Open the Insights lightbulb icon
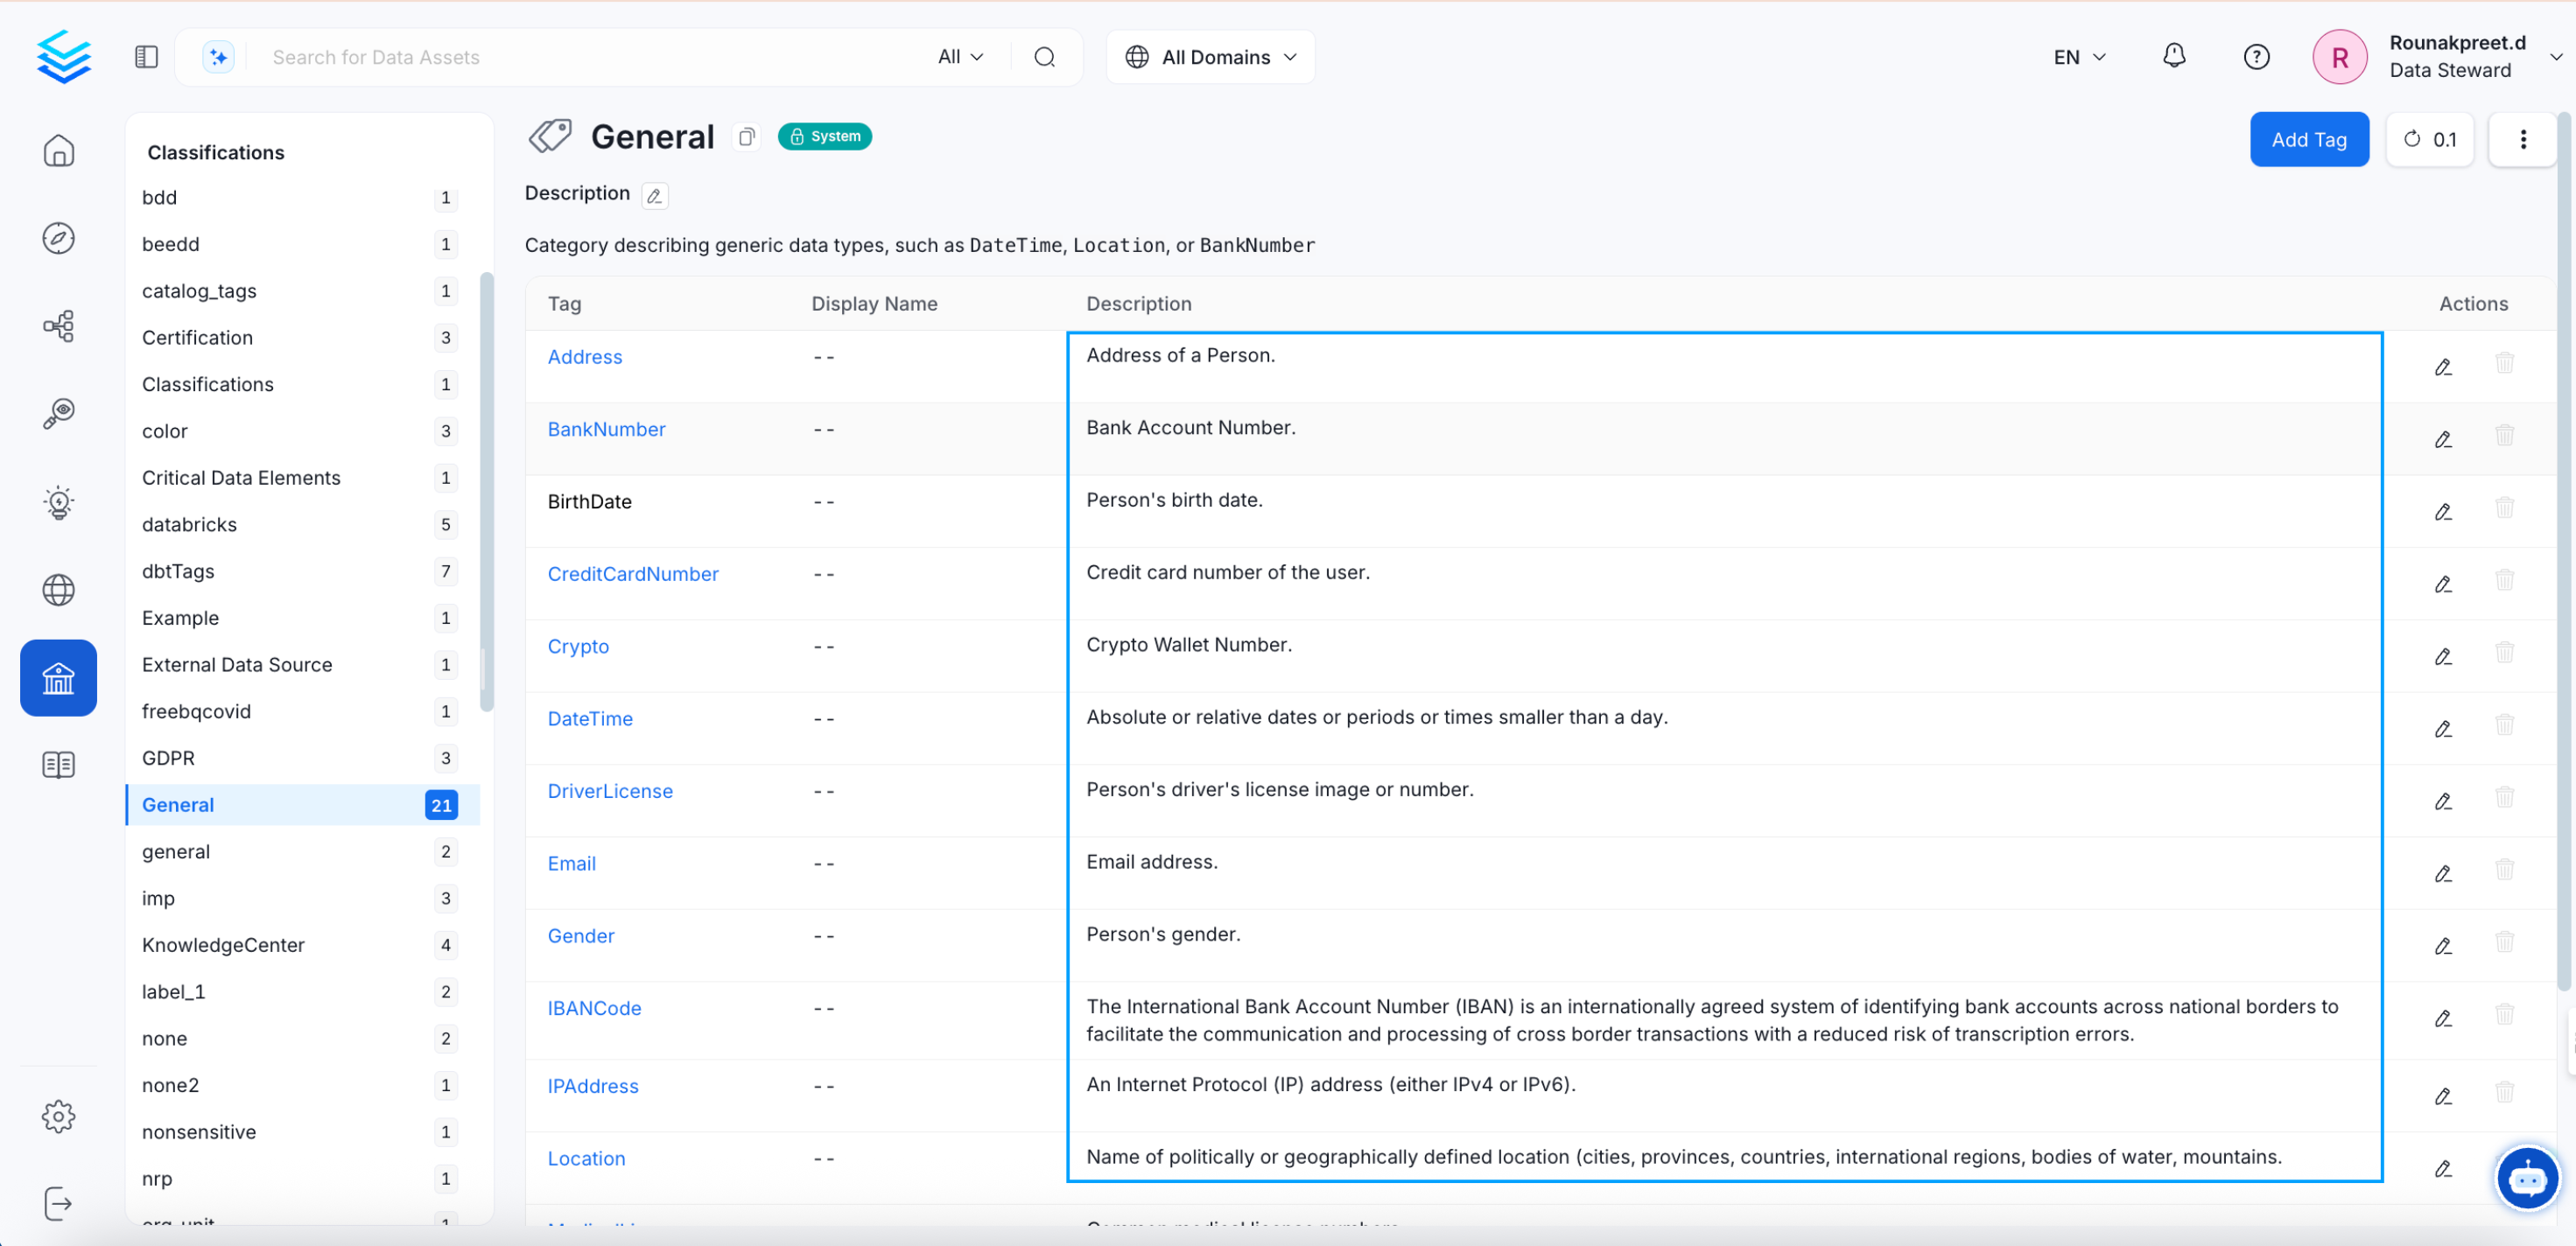 coord(58,502)
